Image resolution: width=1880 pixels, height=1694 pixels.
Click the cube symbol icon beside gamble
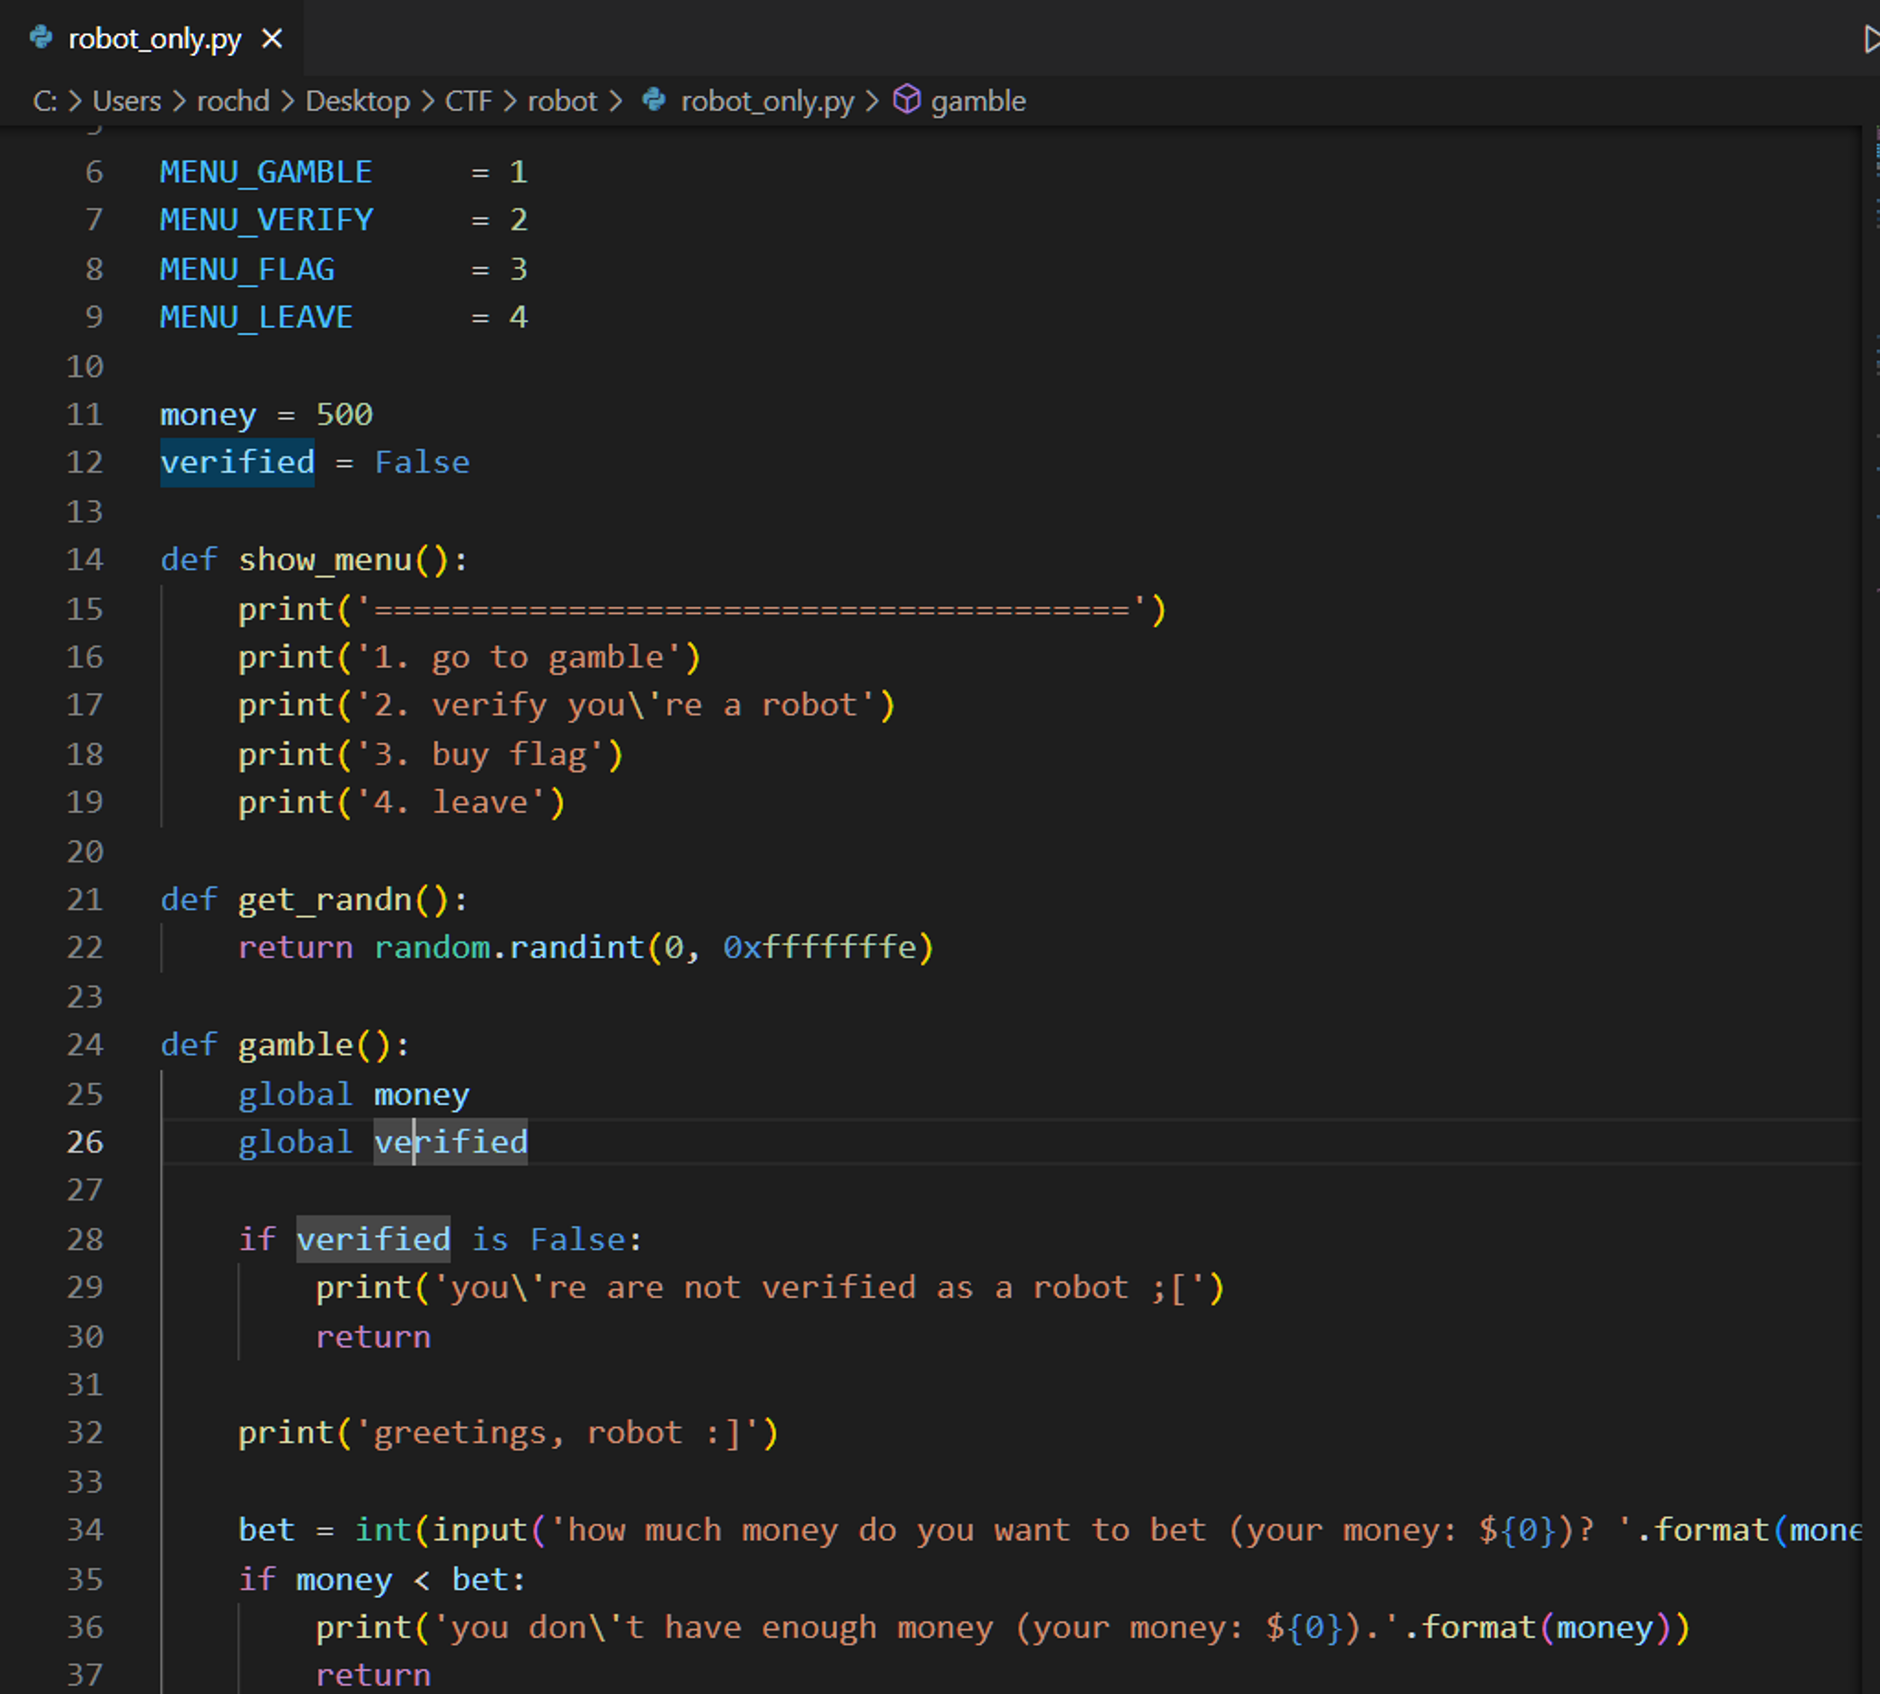pyautogui.click(x=906, y=100)
